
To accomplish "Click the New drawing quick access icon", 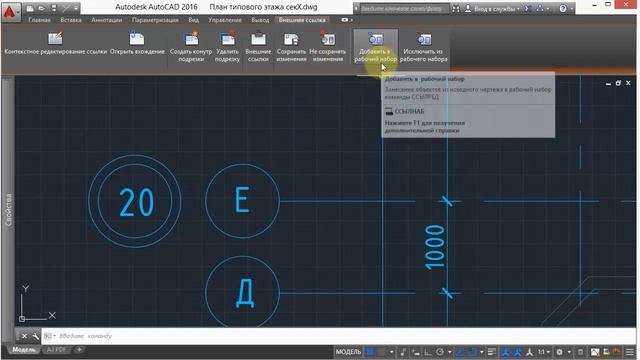I will [30, 8].
